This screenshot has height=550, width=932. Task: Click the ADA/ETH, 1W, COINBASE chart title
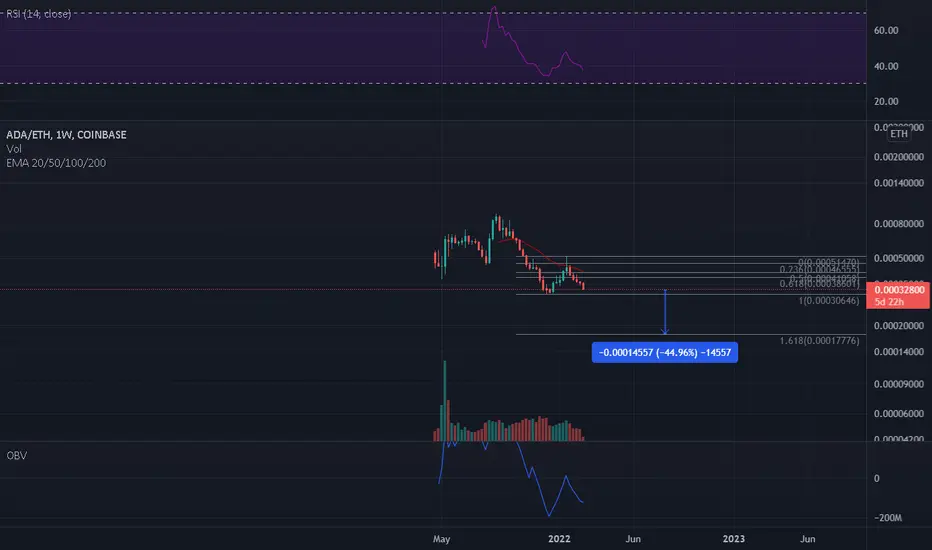click(67, 135)
